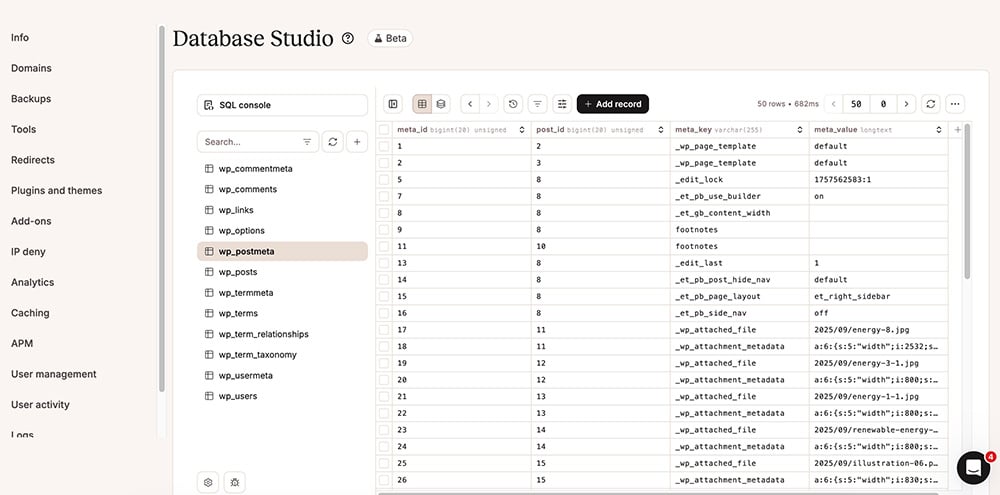
Task: Click the wp_users table icon
Action: [209, 396]
